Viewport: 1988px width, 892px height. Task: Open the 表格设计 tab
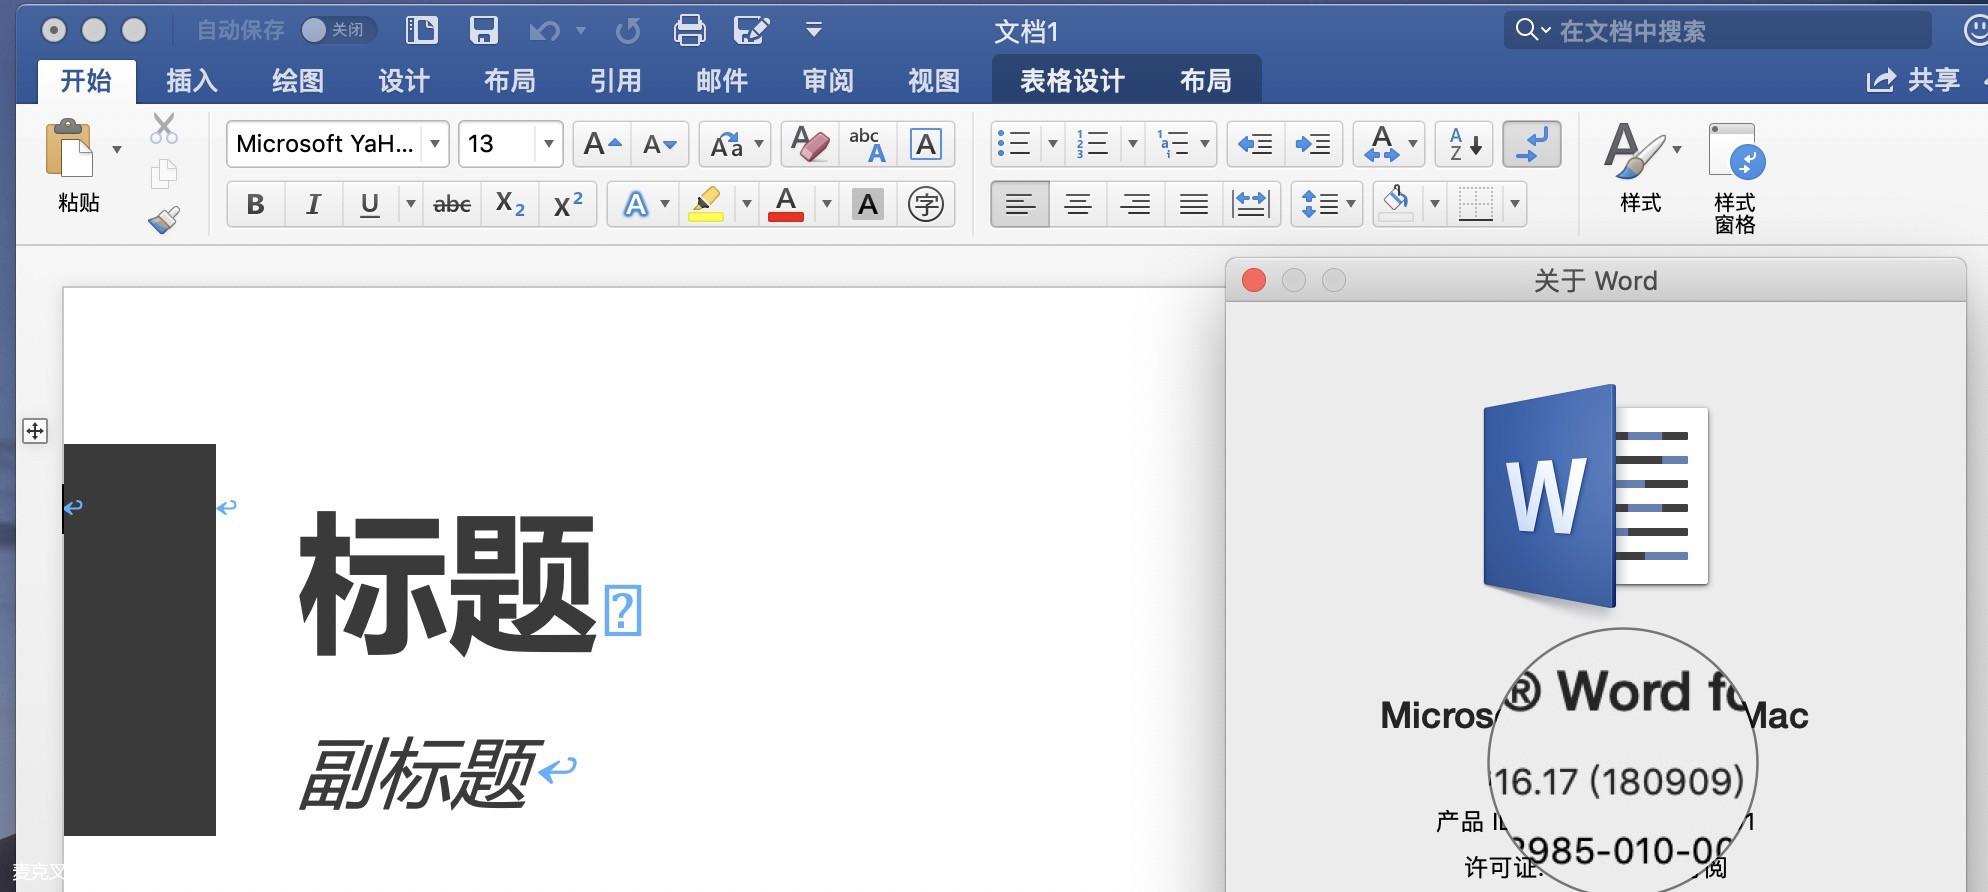tap(1072, 80)
